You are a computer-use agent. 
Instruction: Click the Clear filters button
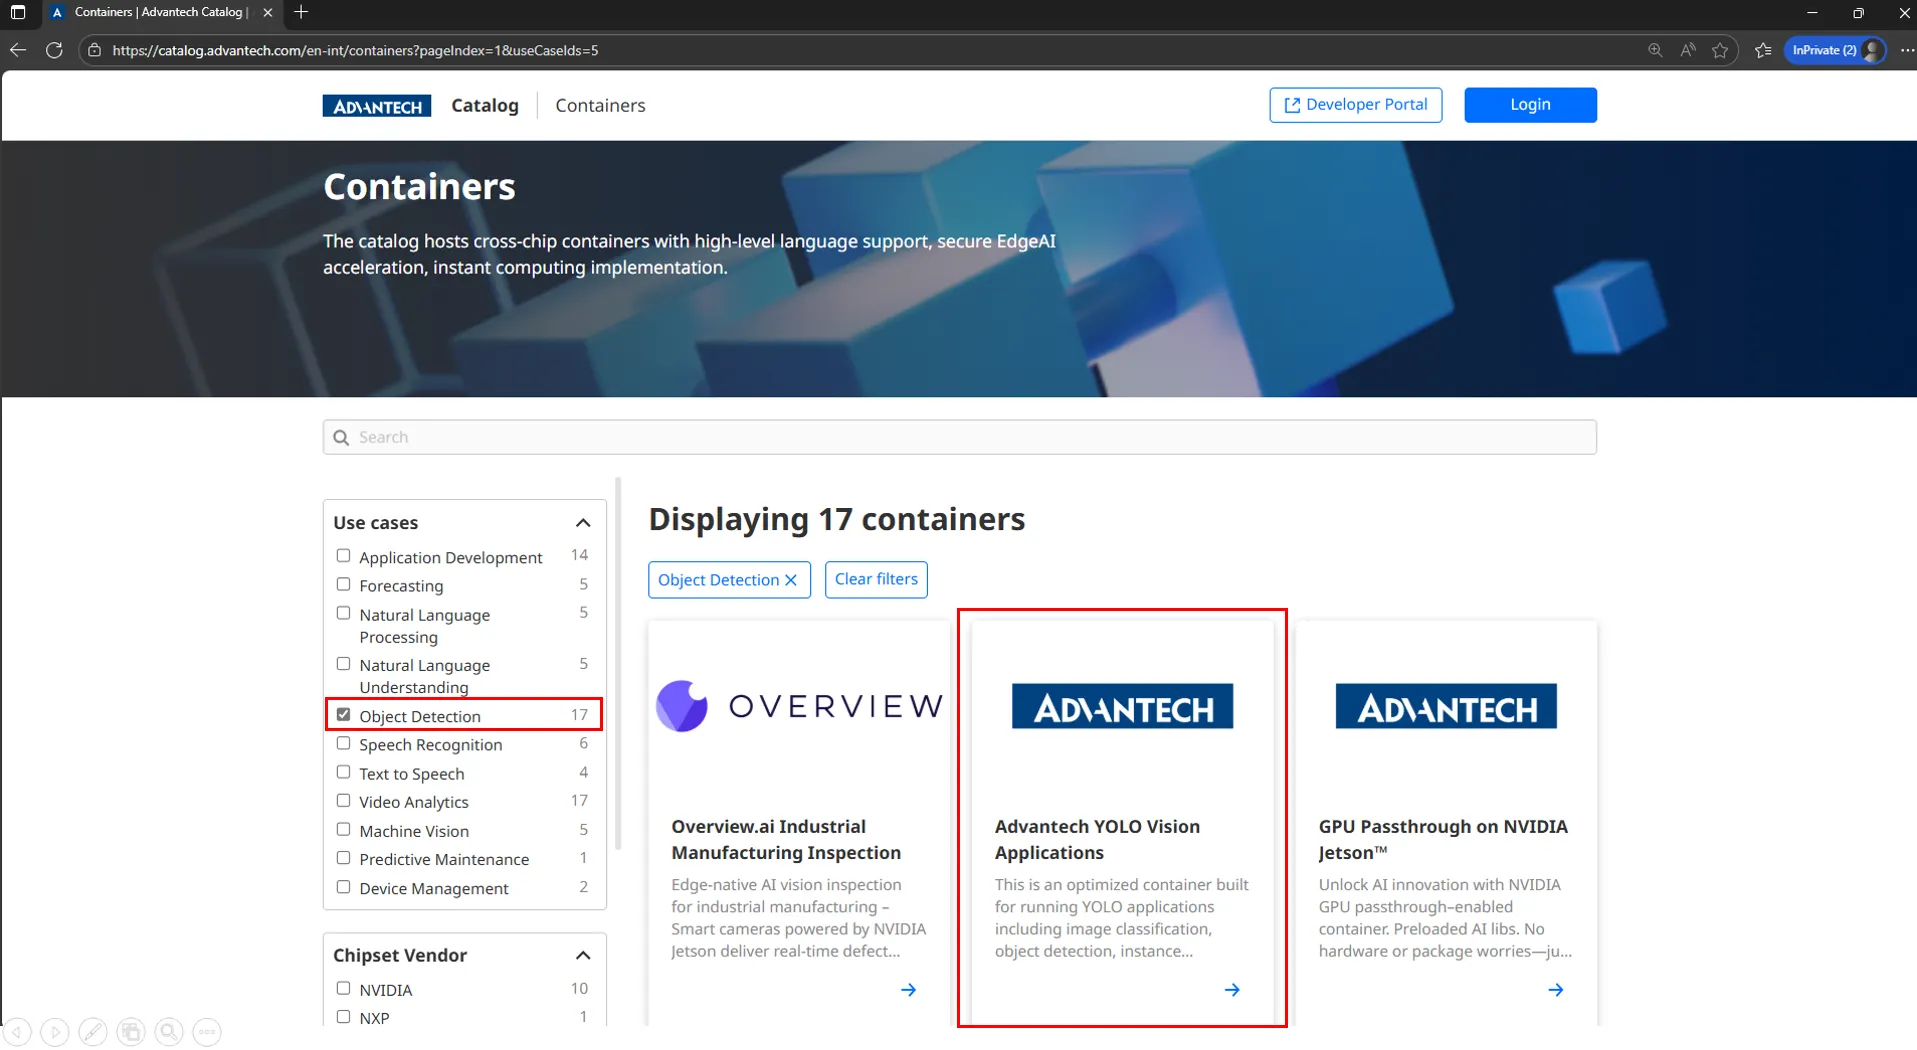click(x=876, y=579)
